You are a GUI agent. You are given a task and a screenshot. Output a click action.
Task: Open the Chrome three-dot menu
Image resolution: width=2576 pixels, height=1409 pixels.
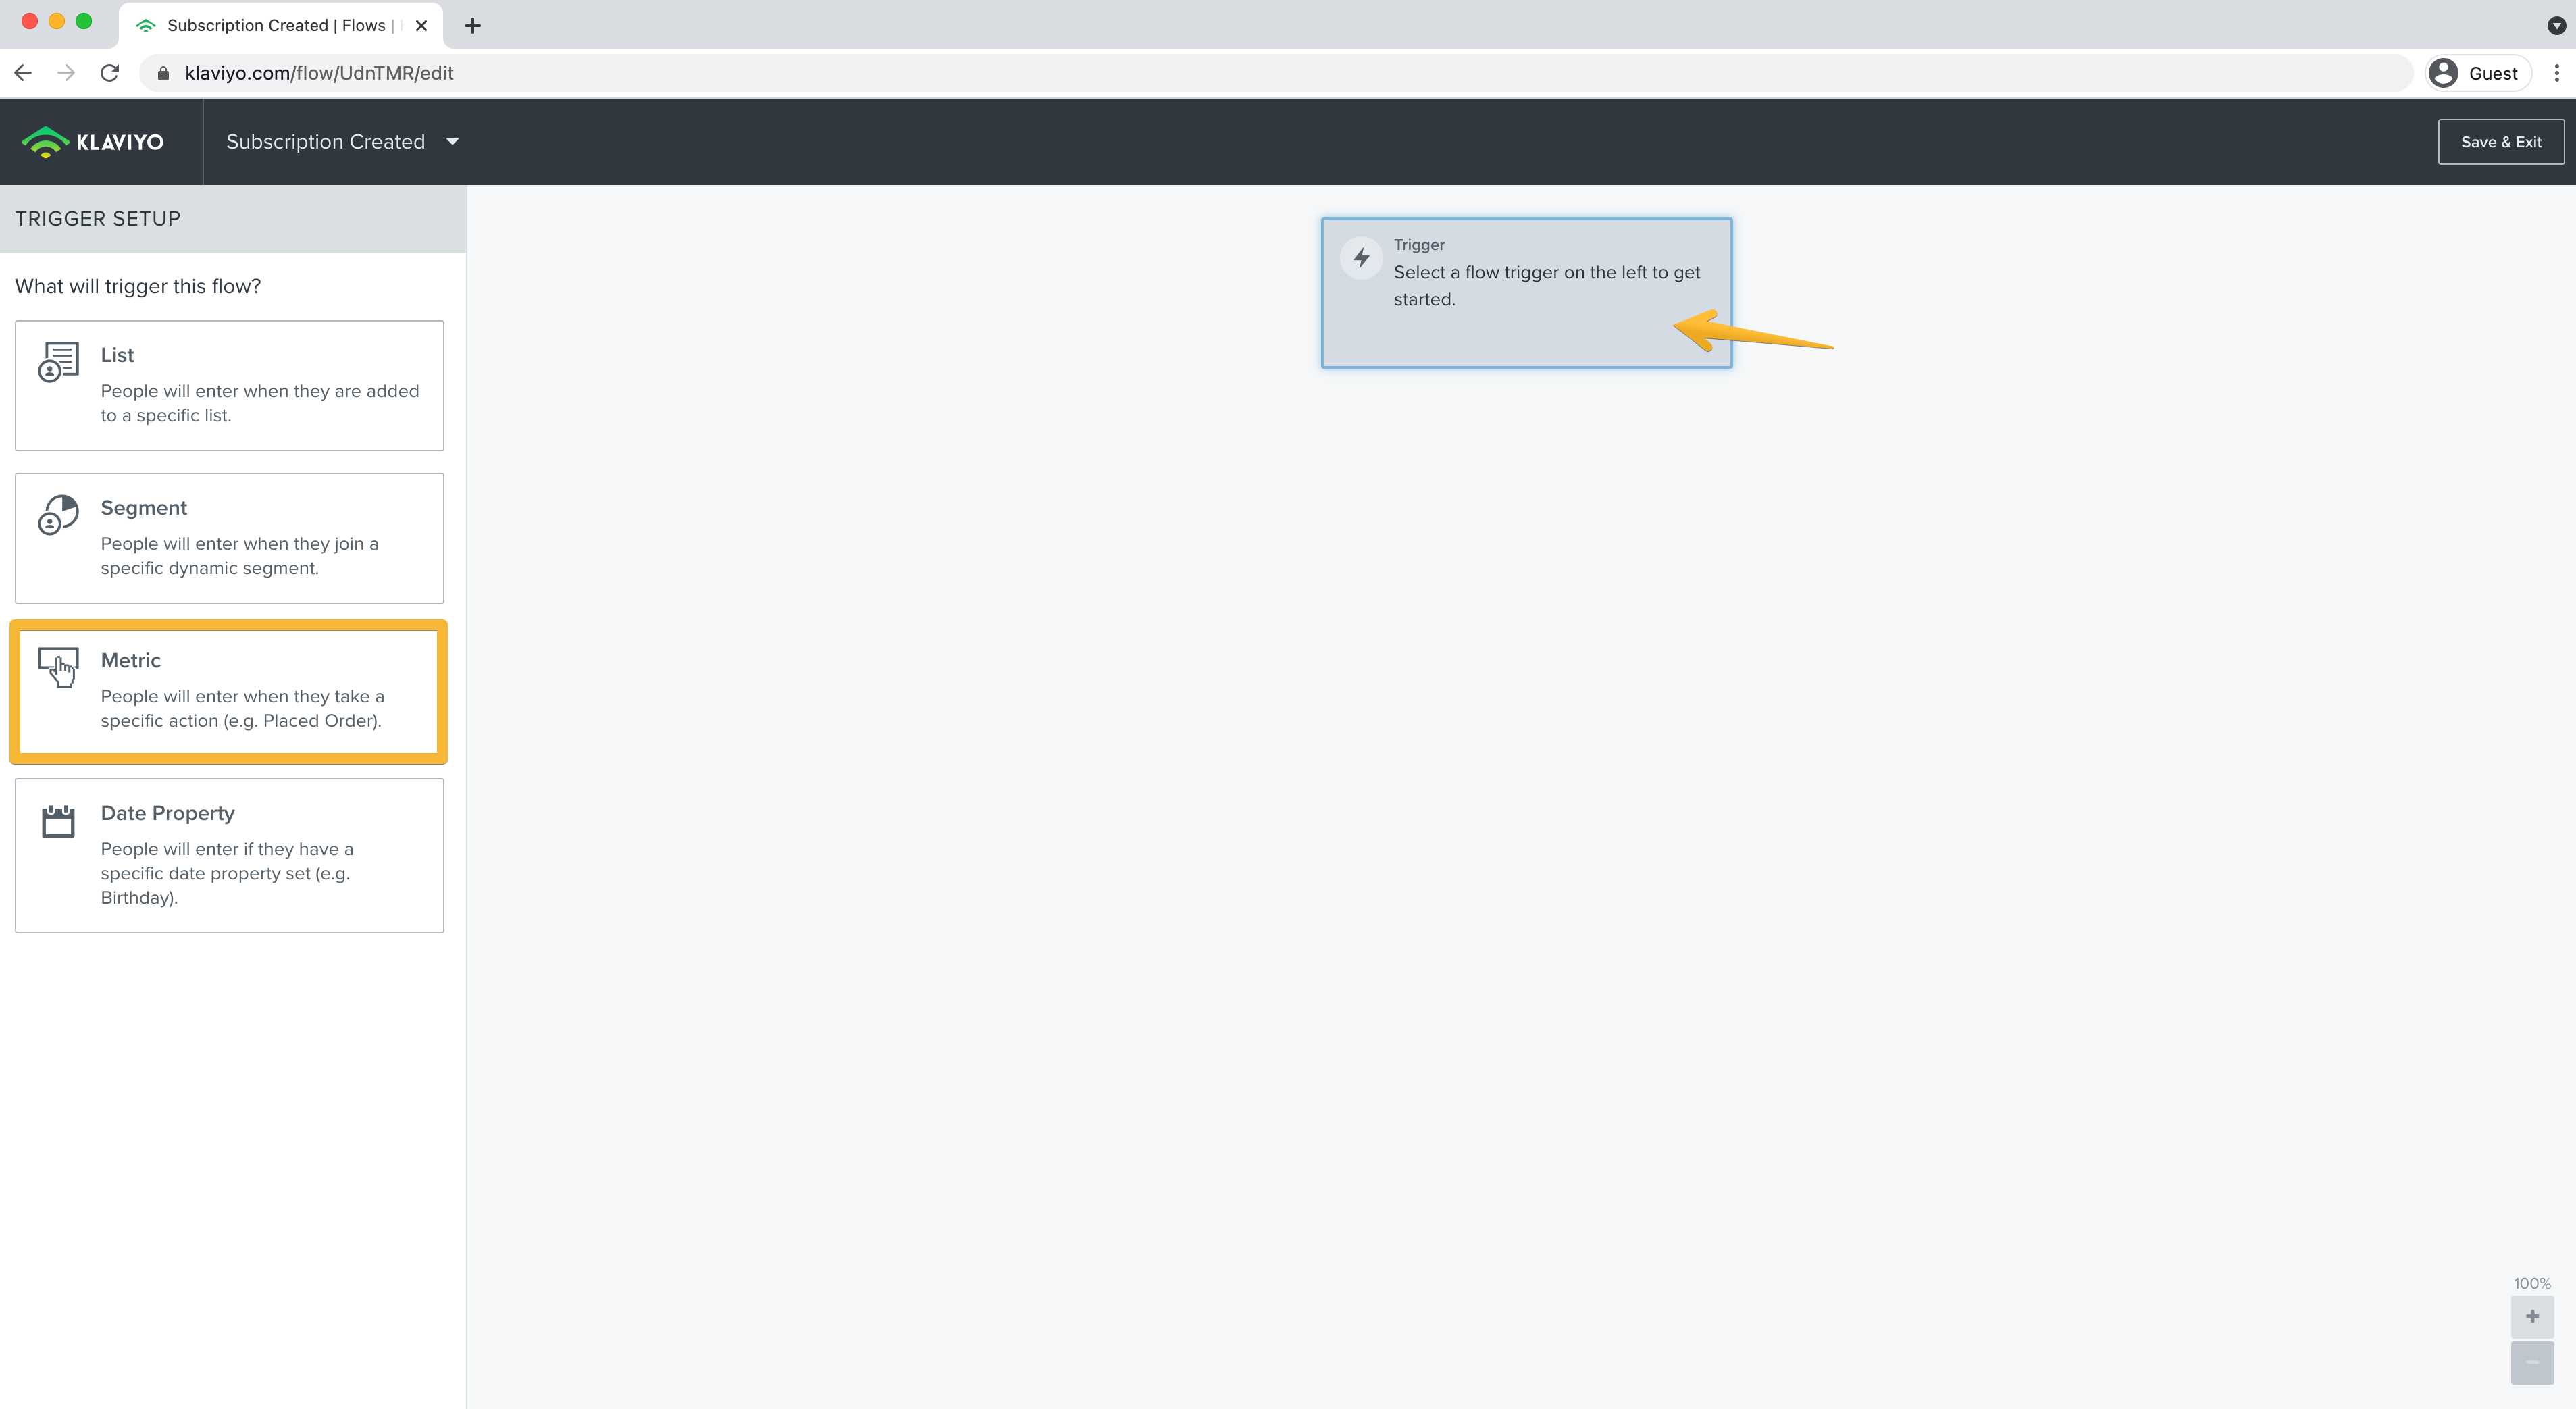(x=2556, y=73)
